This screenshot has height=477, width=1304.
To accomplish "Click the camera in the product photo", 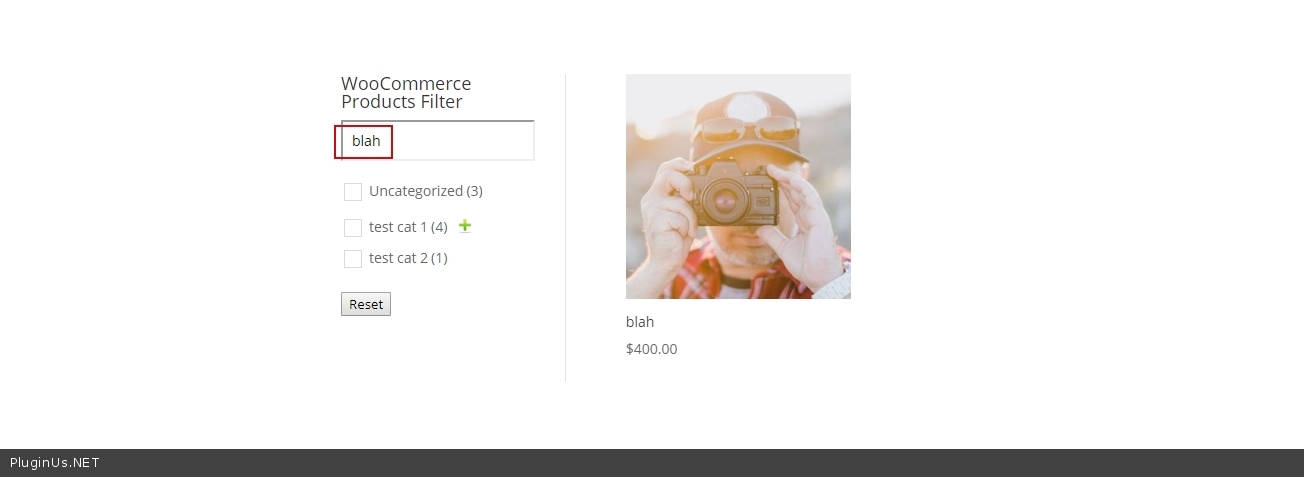I will [x=731, y=193].
